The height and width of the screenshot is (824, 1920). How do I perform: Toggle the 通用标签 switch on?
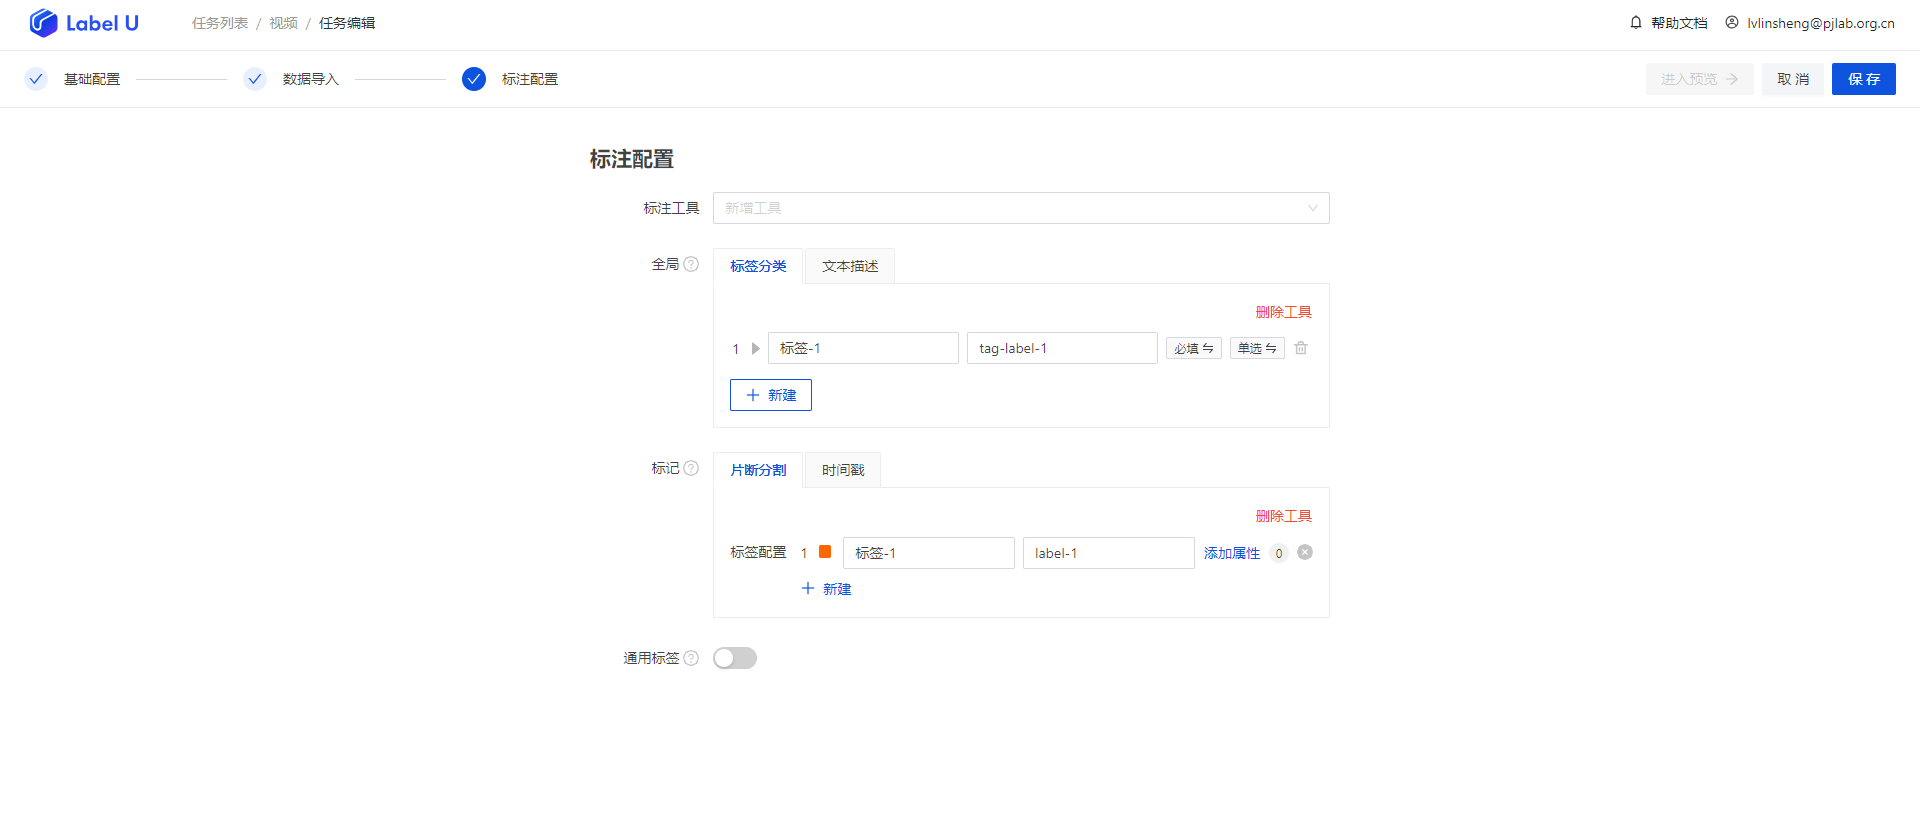point(735,658)
